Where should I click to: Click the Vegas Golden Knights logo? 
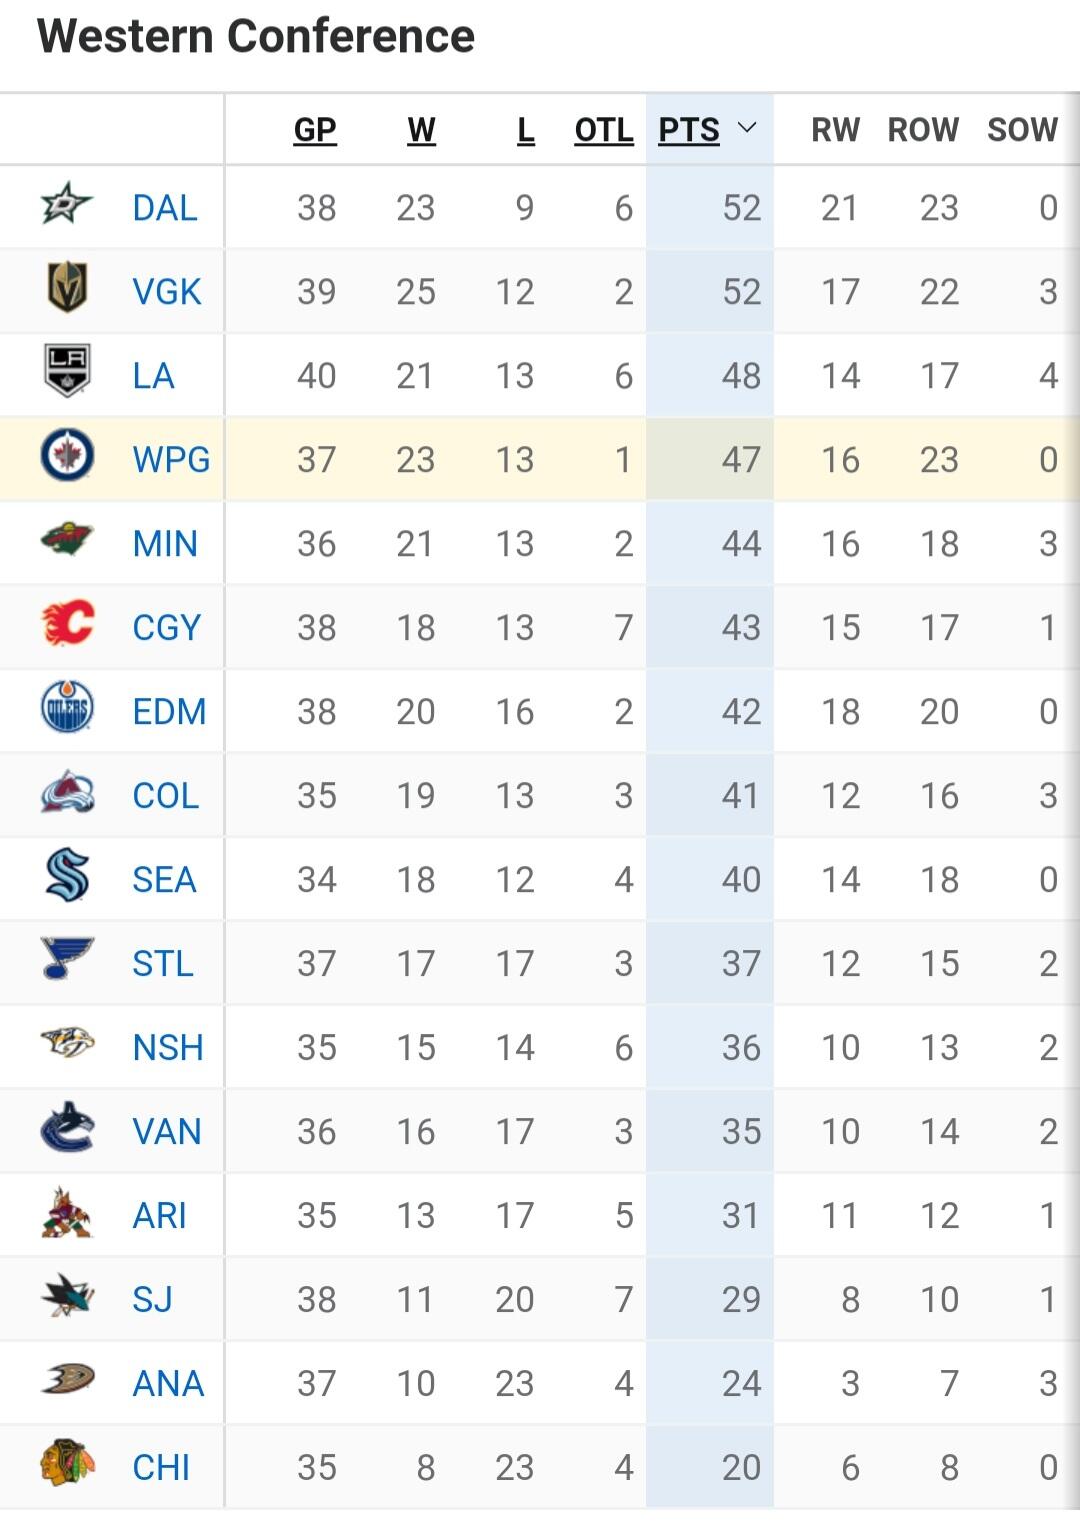(67, 288)
